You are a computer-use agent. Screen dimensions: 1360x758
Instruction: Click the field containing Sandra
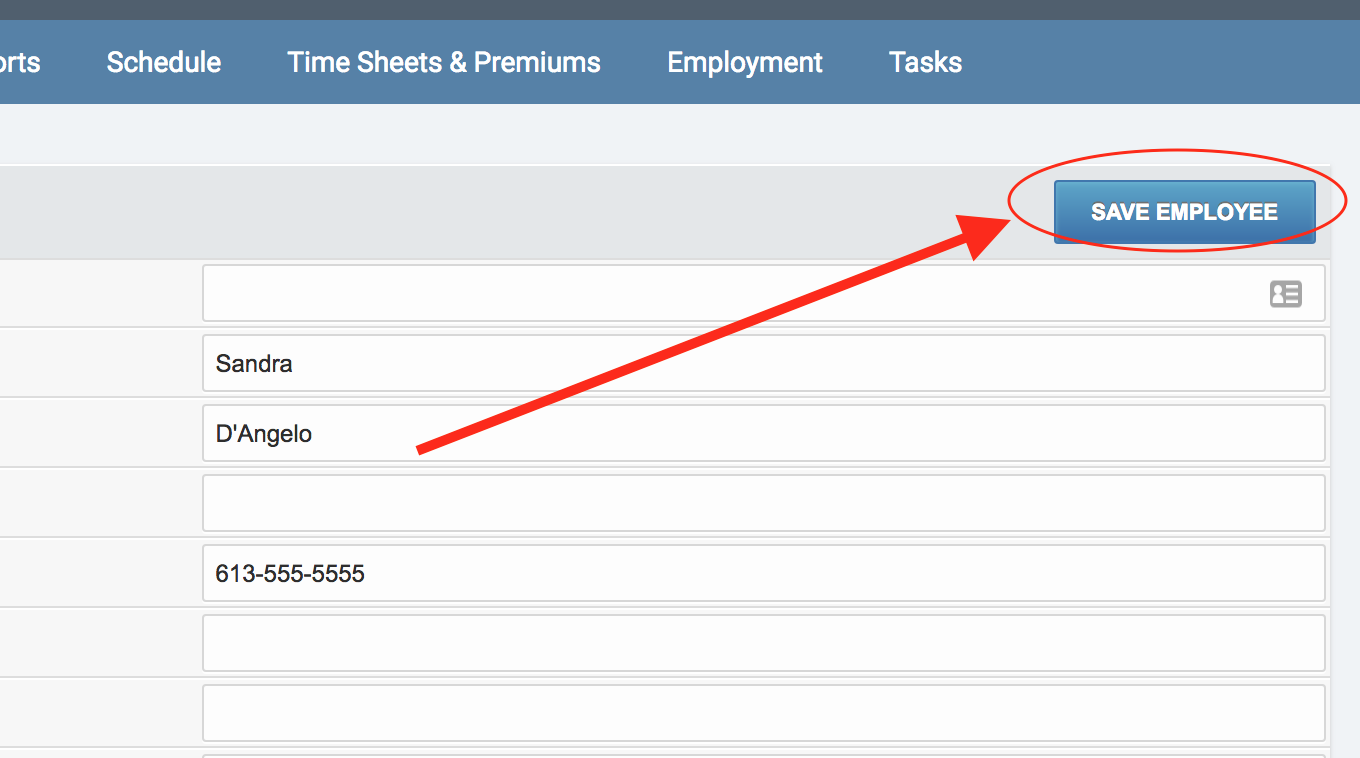click(x=763, y=363)
